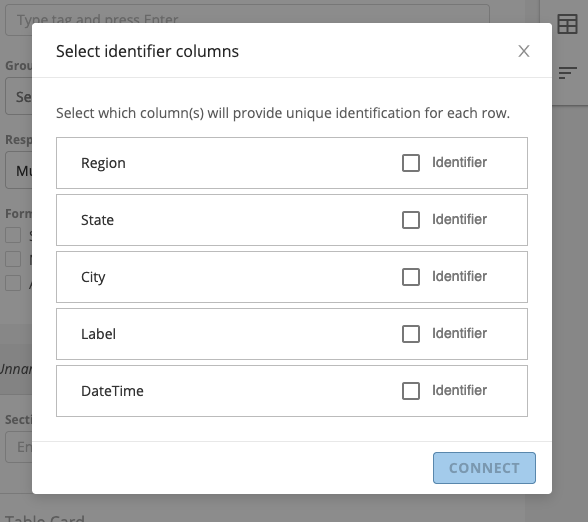
Task: Select the Label column row
Action: (x=292, y=334)
